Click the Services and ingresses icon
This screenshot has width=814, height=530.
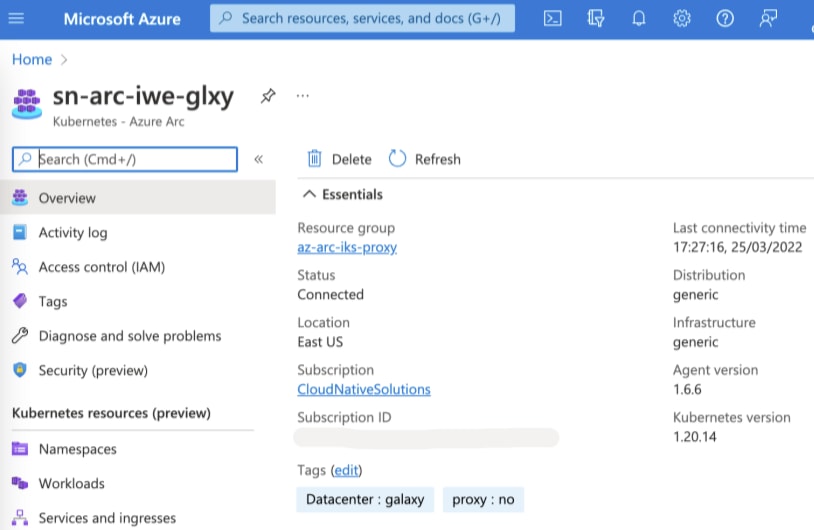click(x=20, y=518)
